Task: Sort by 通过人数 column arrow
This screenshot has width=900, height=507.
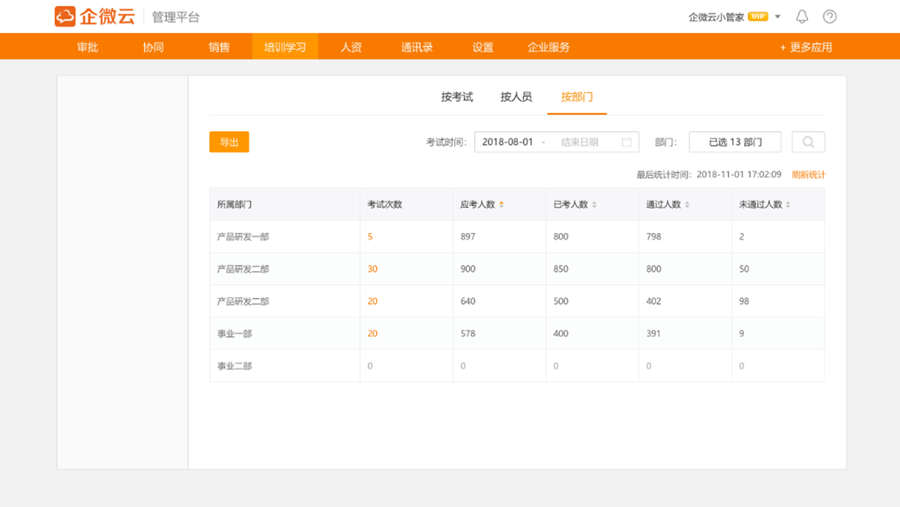Action: 687,204
